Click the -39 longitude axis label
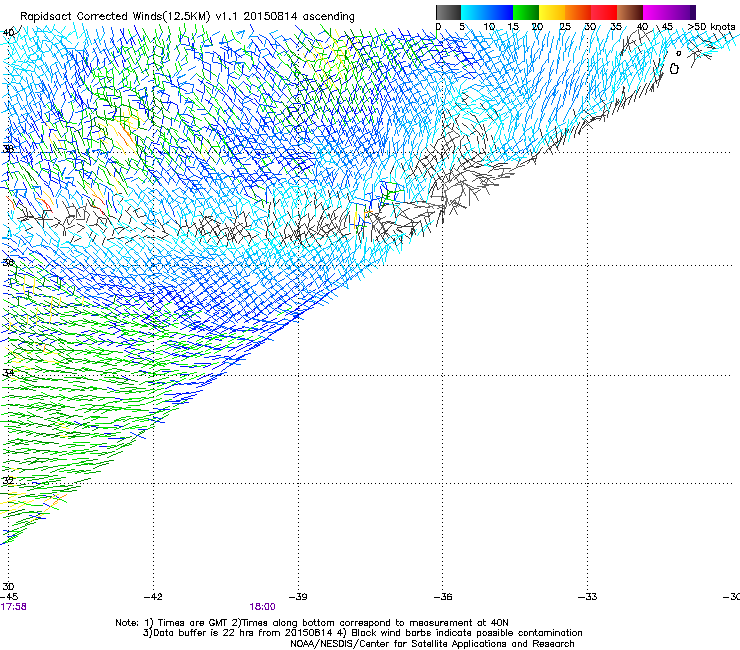The height and width of the screenshot is (650, 740). click(298, 597)
